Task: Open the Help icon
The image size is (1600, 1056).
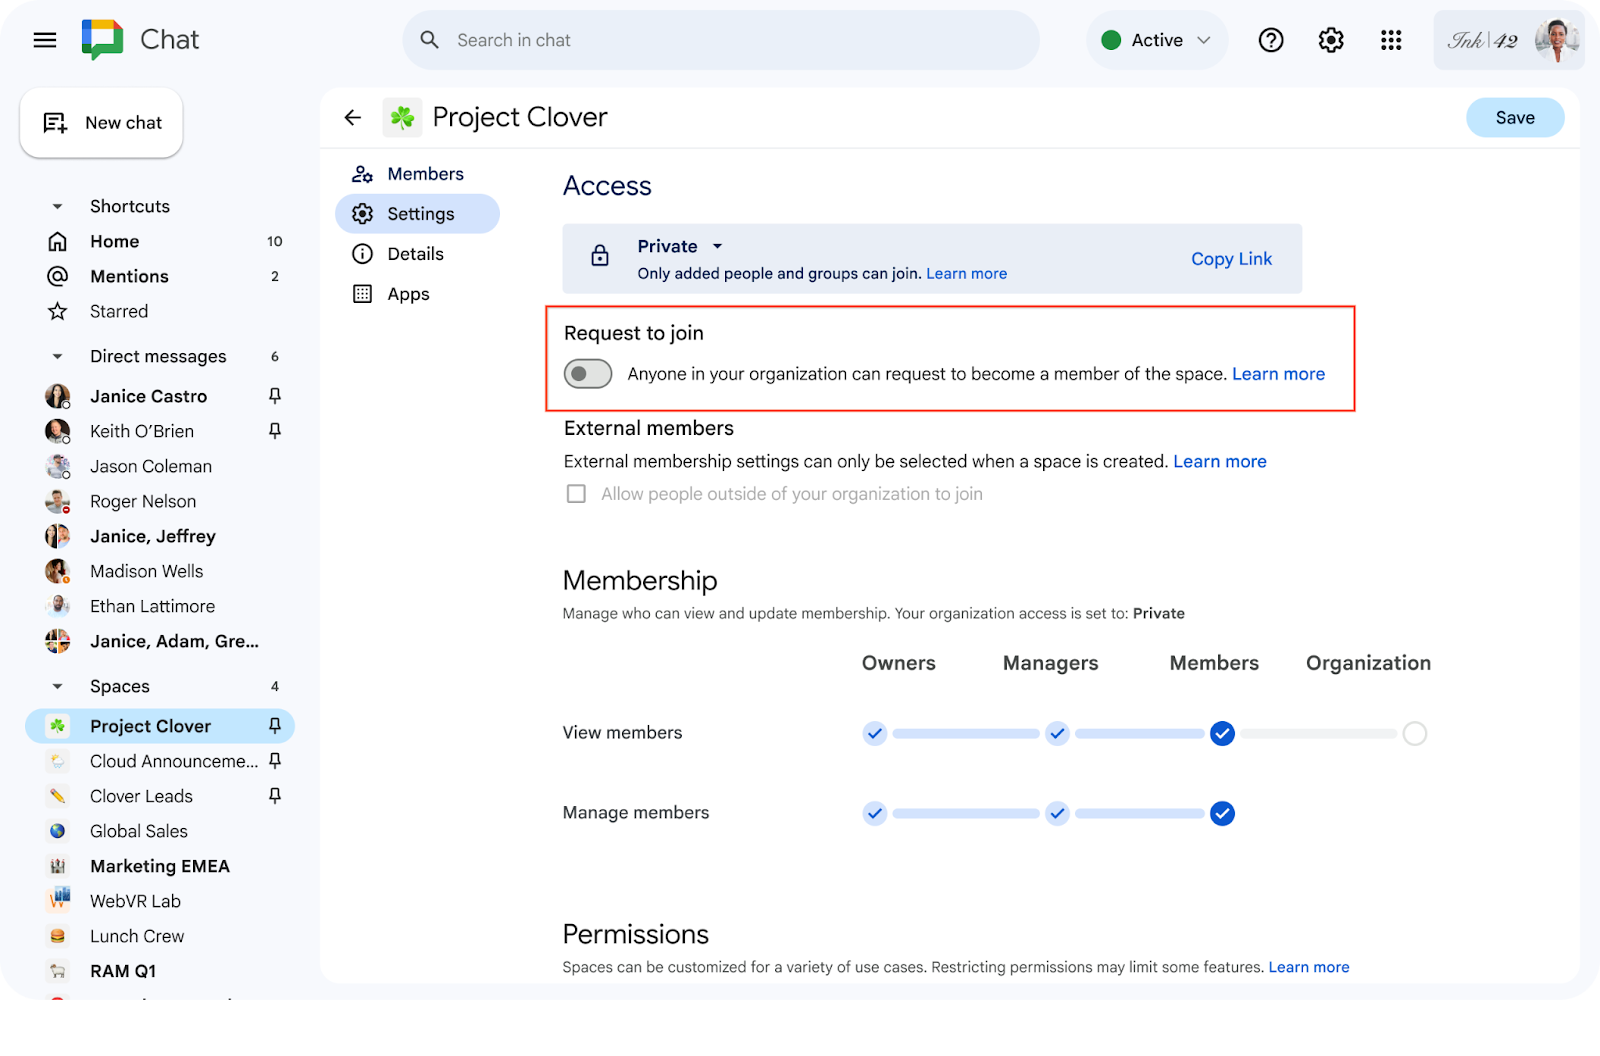Action: click(1270, 39)
